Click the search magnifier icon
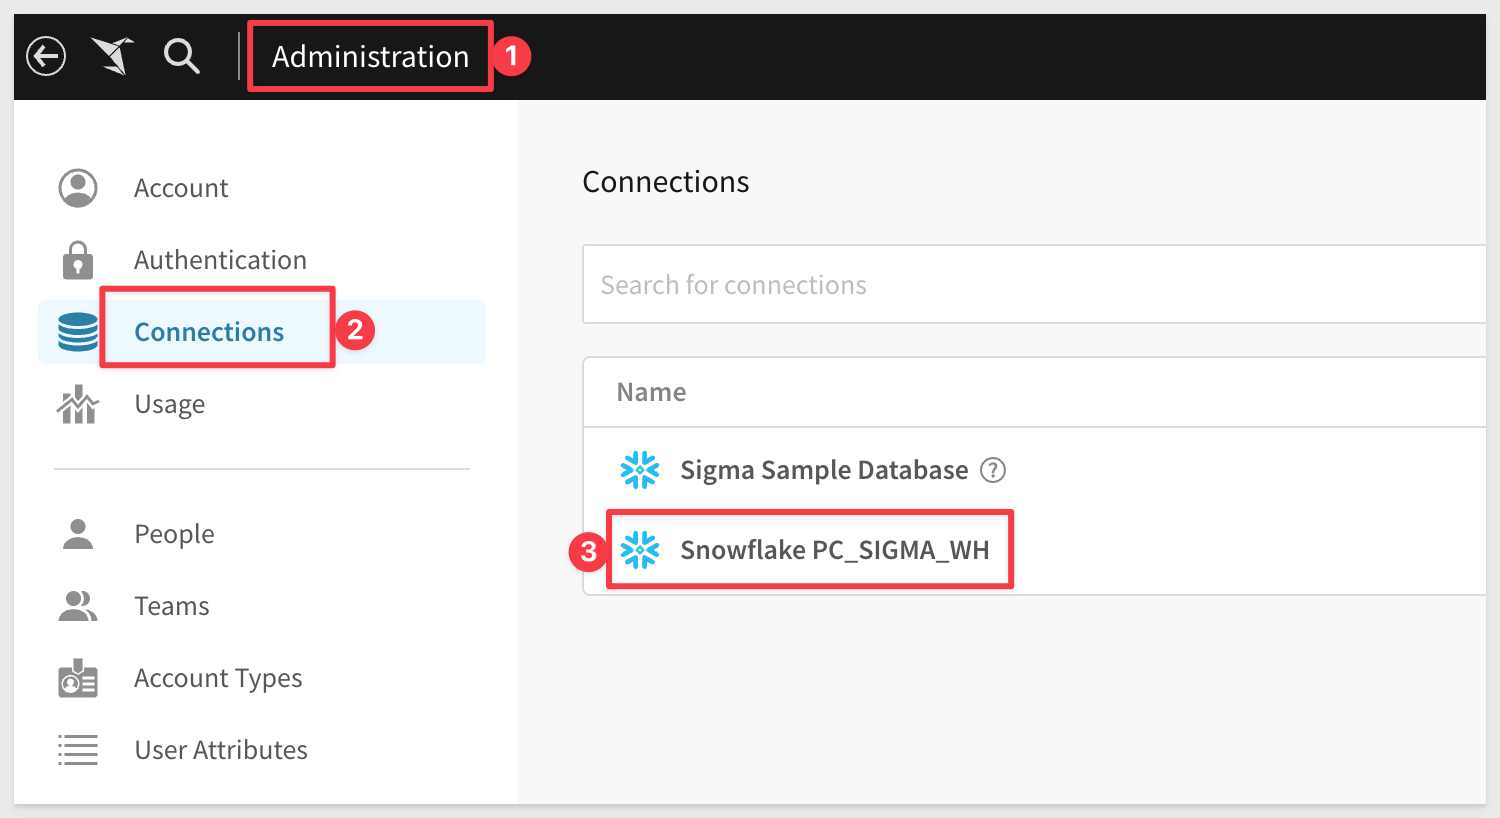Viewport: 1500px width, 818px height. click(181, 56)
